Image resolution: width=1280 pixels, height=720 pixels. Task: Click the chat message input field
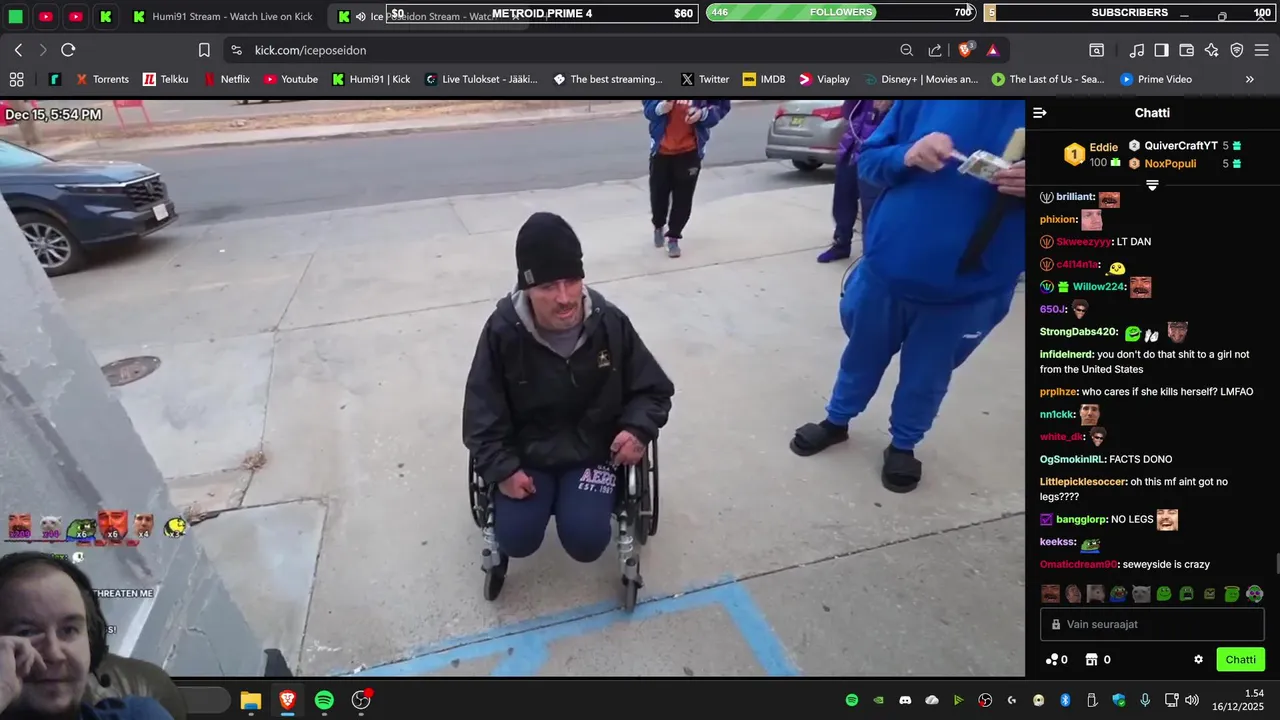pos(1152,624)
